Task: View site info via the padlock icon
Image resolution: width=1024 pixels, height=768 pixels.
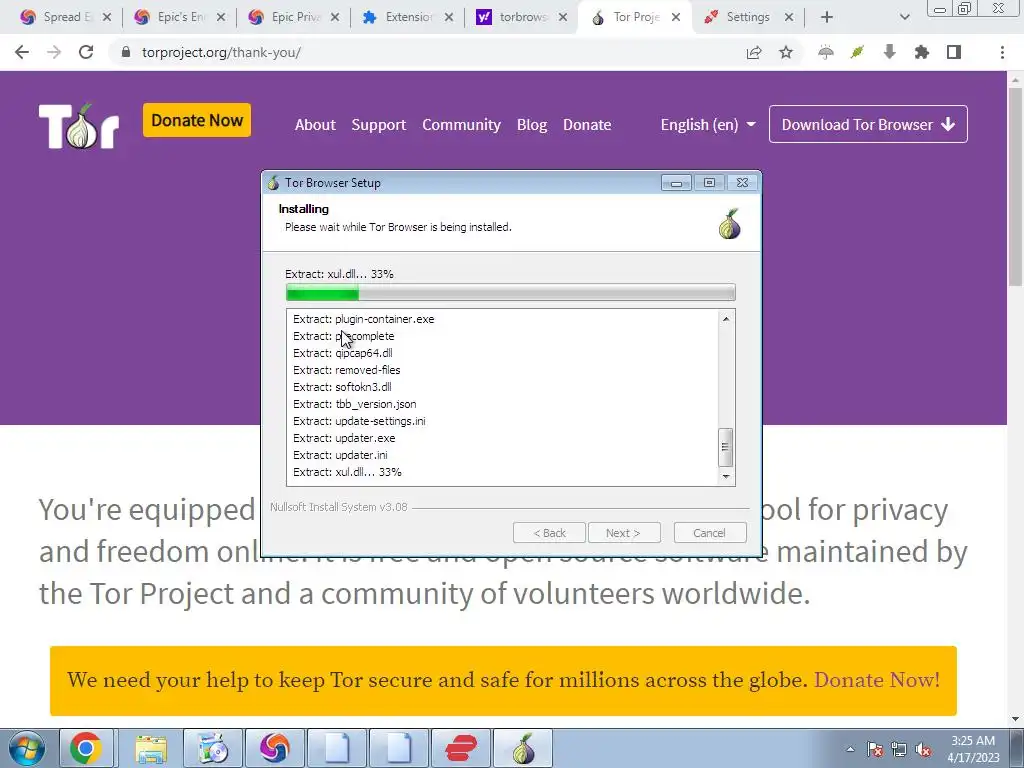Action: coord(126,52)
